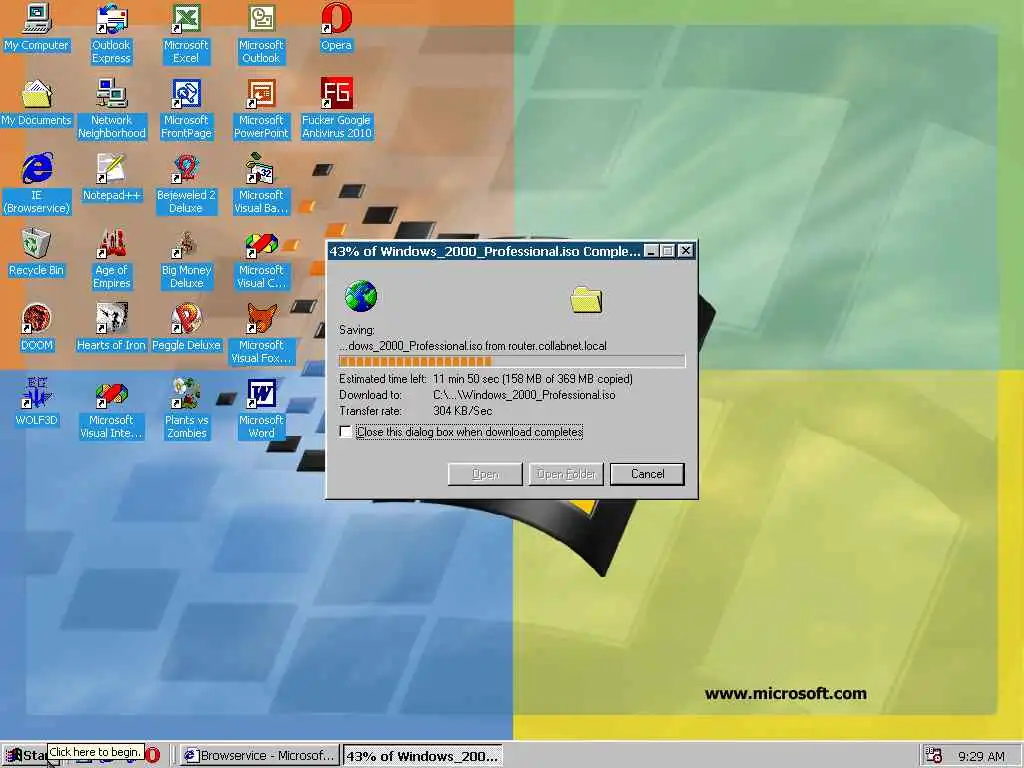Click the folder icon in download dialog
This screenshot has height=768, width=1024.
(586, 300)
